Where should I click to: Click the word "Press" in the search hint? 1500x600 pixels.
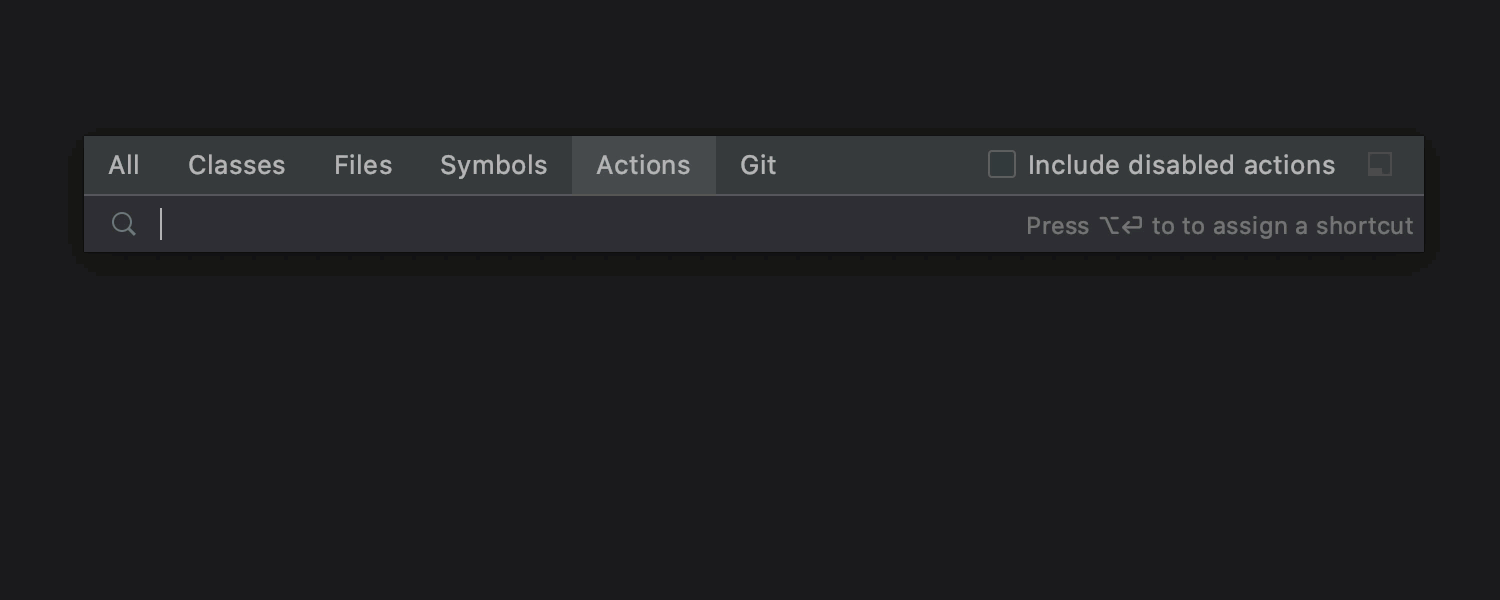click(1057, 226)
